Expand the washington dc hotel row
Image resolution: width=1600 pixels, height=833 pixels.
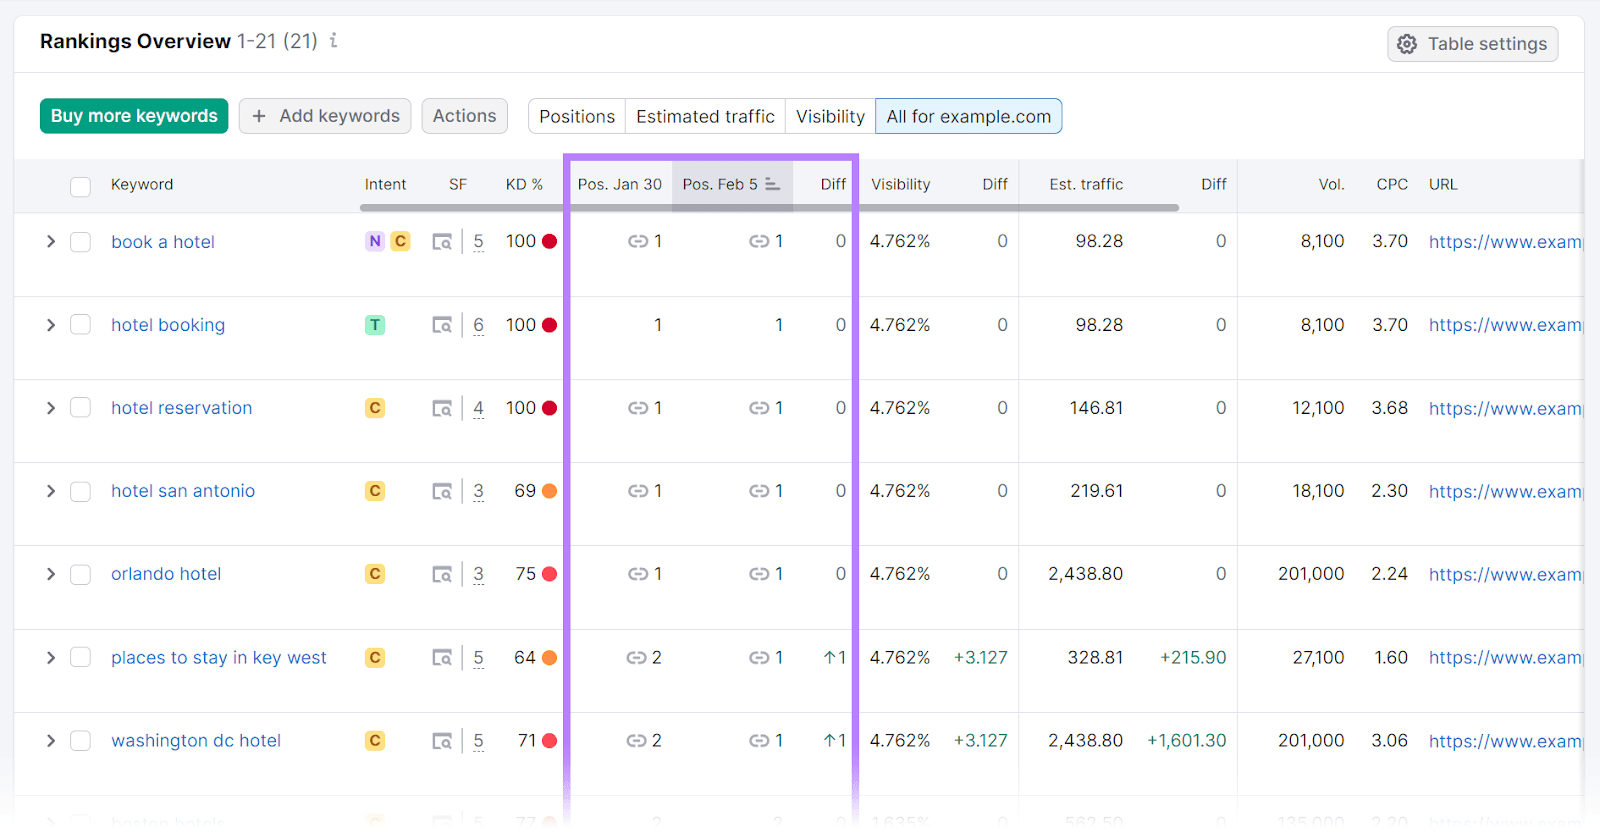point(50,741)
